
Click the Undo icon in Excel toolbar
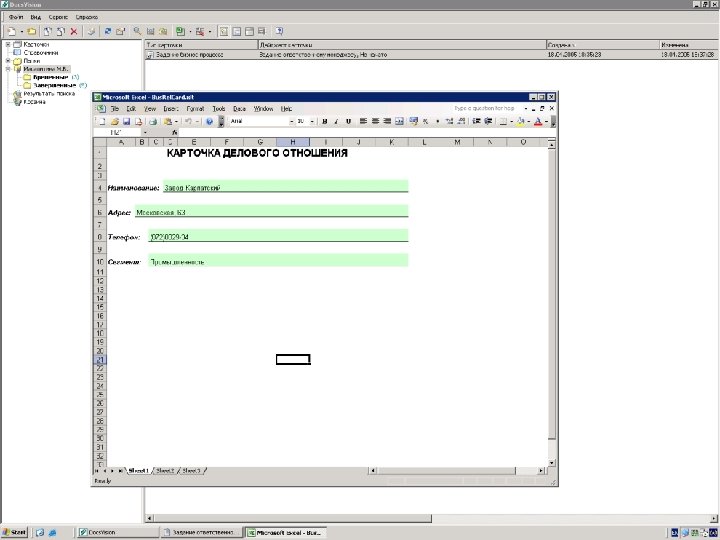pyautogui.click(x=188, y=121)
